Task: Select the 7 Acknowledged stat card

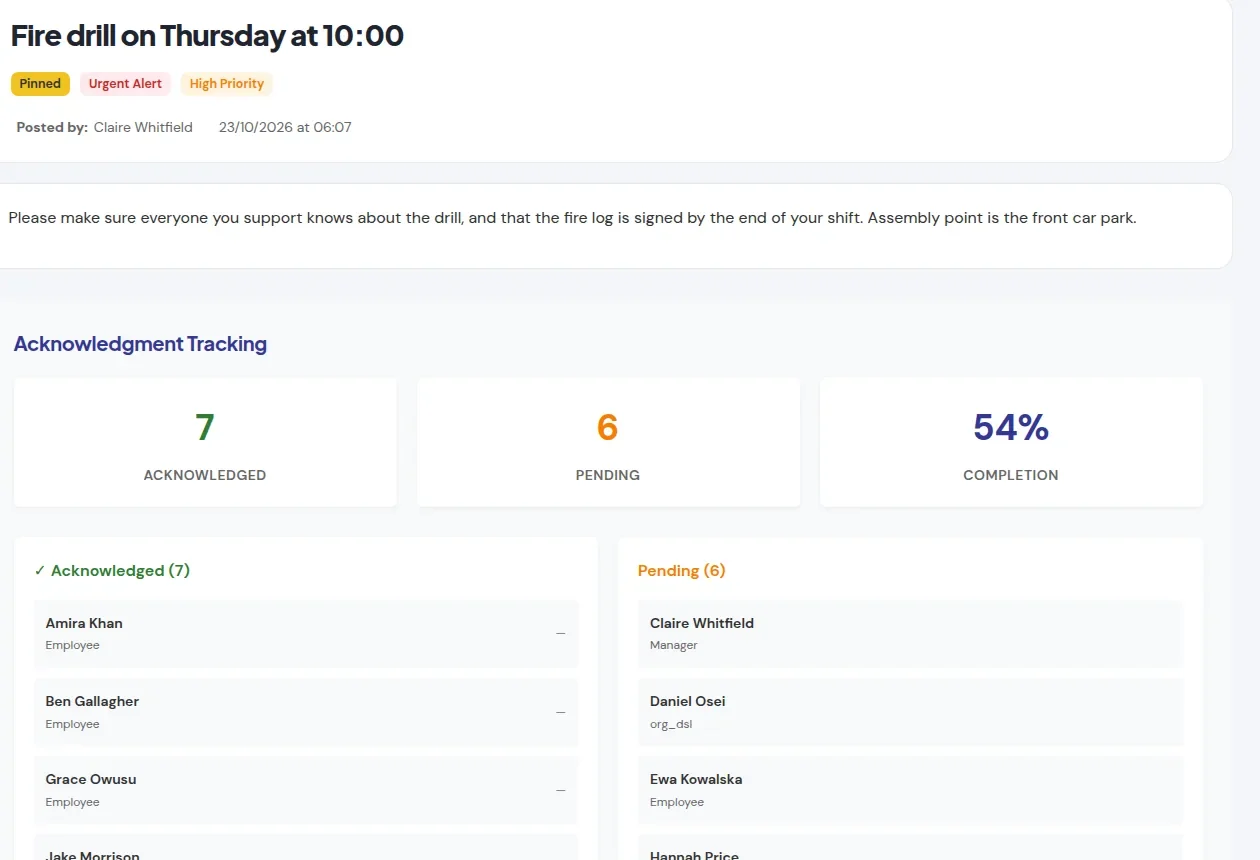Action: click(205, 442)
